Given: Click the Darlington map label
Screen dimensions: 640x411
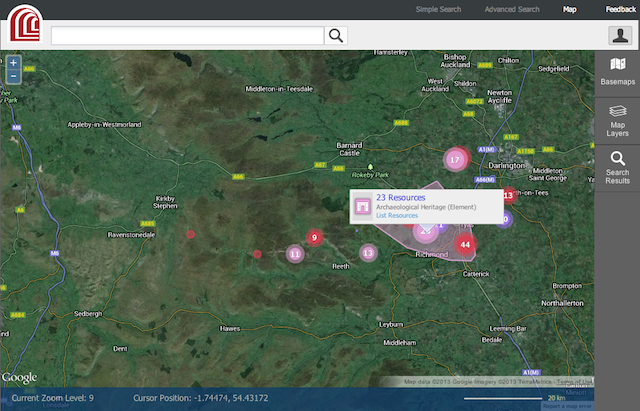Looking at the screenshot, I should 507,166.
